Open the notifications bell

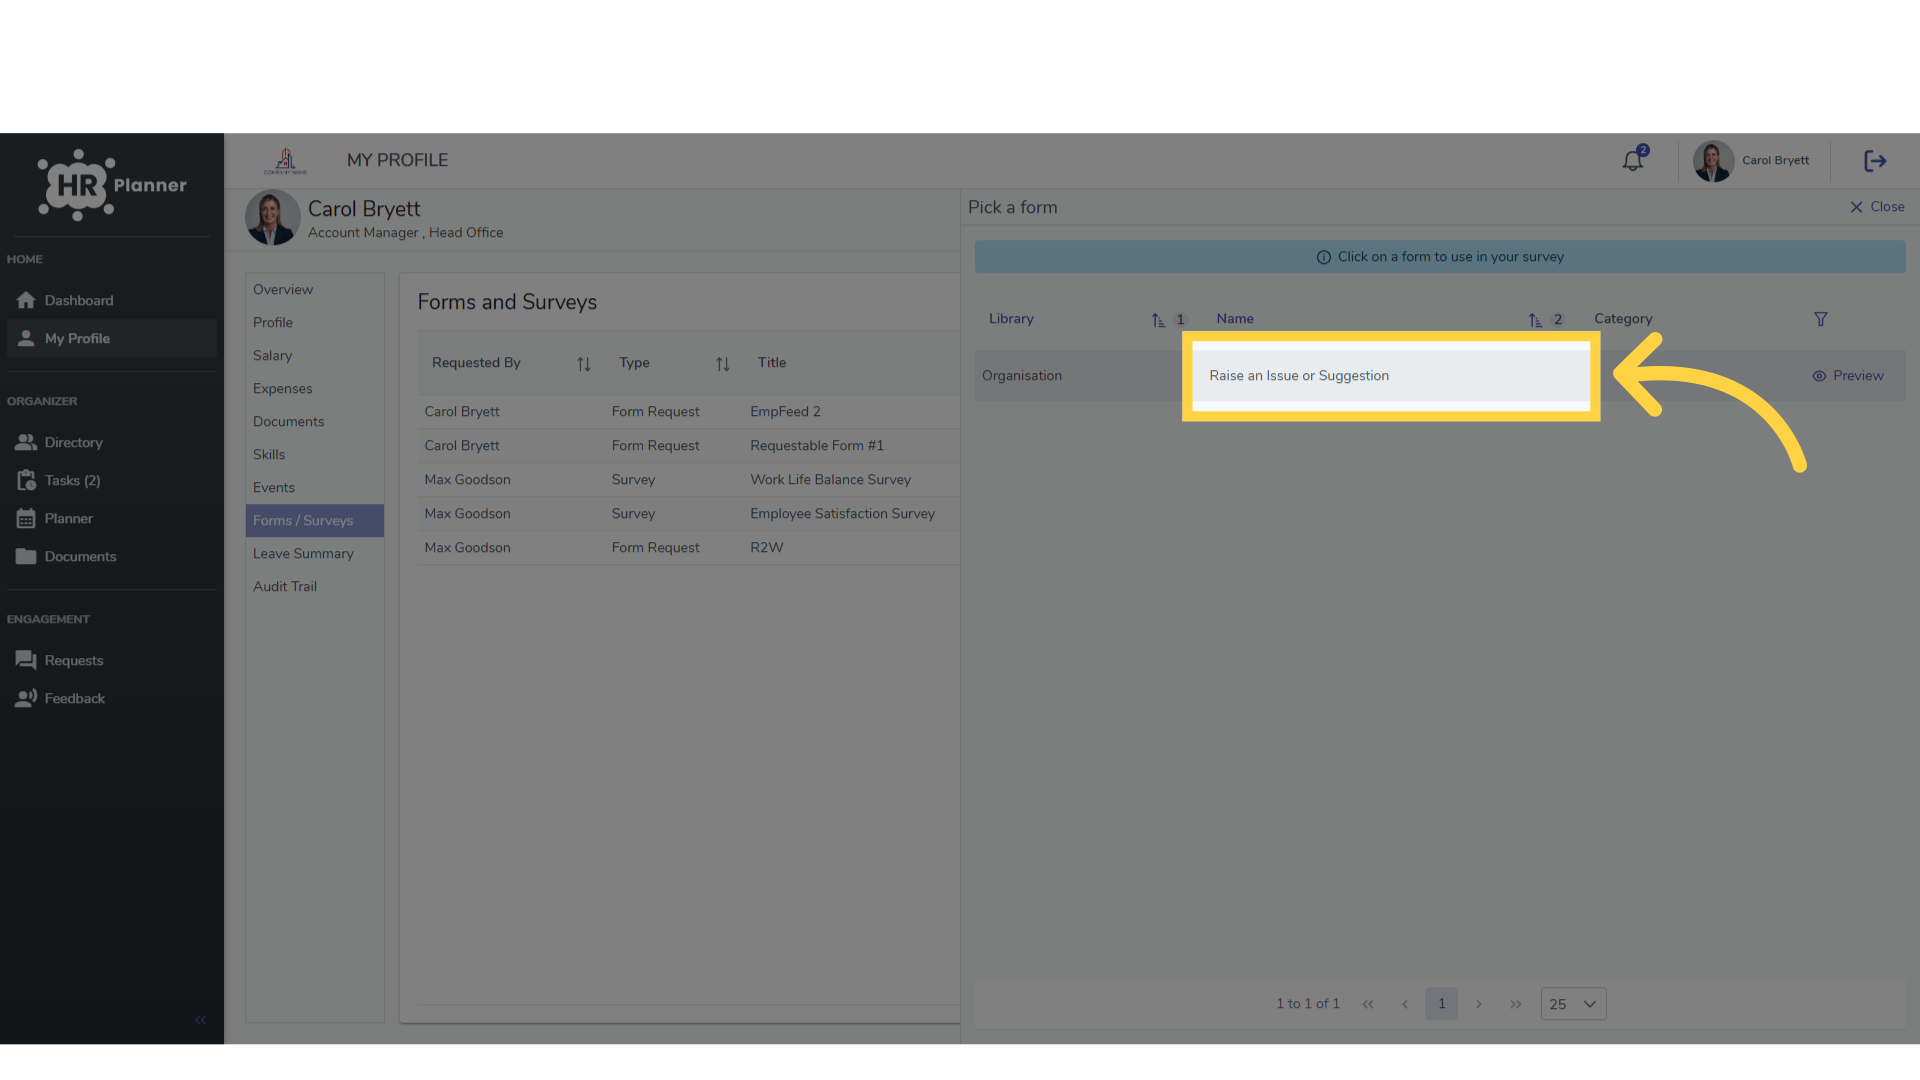pyautogui.click(x=1633, y=160)
